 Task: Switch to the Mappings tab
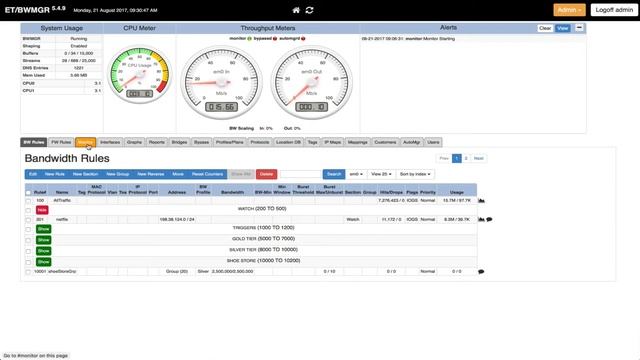(x=358, y=142)
